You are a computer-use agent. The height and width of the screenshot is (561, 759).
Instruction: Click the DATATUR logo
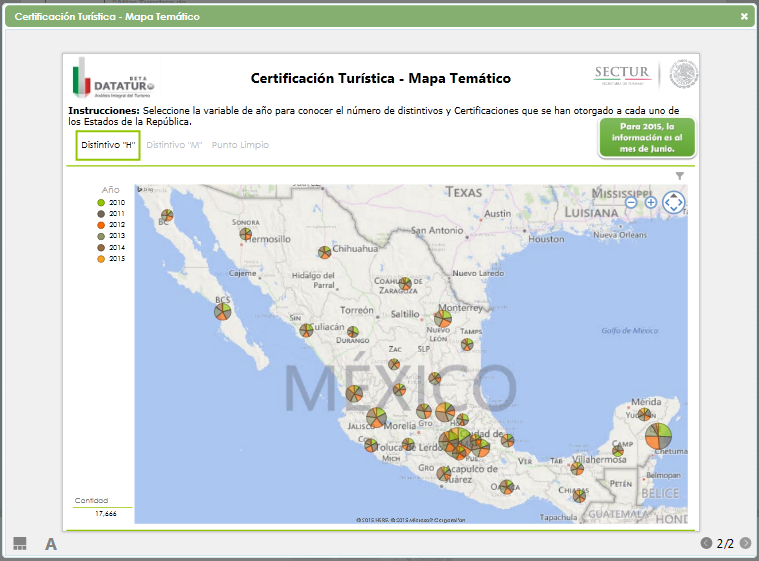point(112,78)
